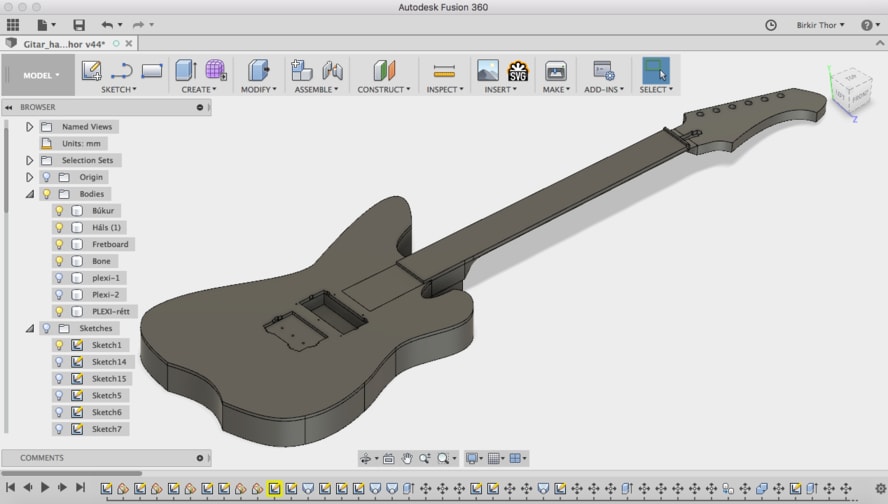The width and height of the screenshot is (888, 504).
Task: Click the Extrude tool icon
Action: 186,71
